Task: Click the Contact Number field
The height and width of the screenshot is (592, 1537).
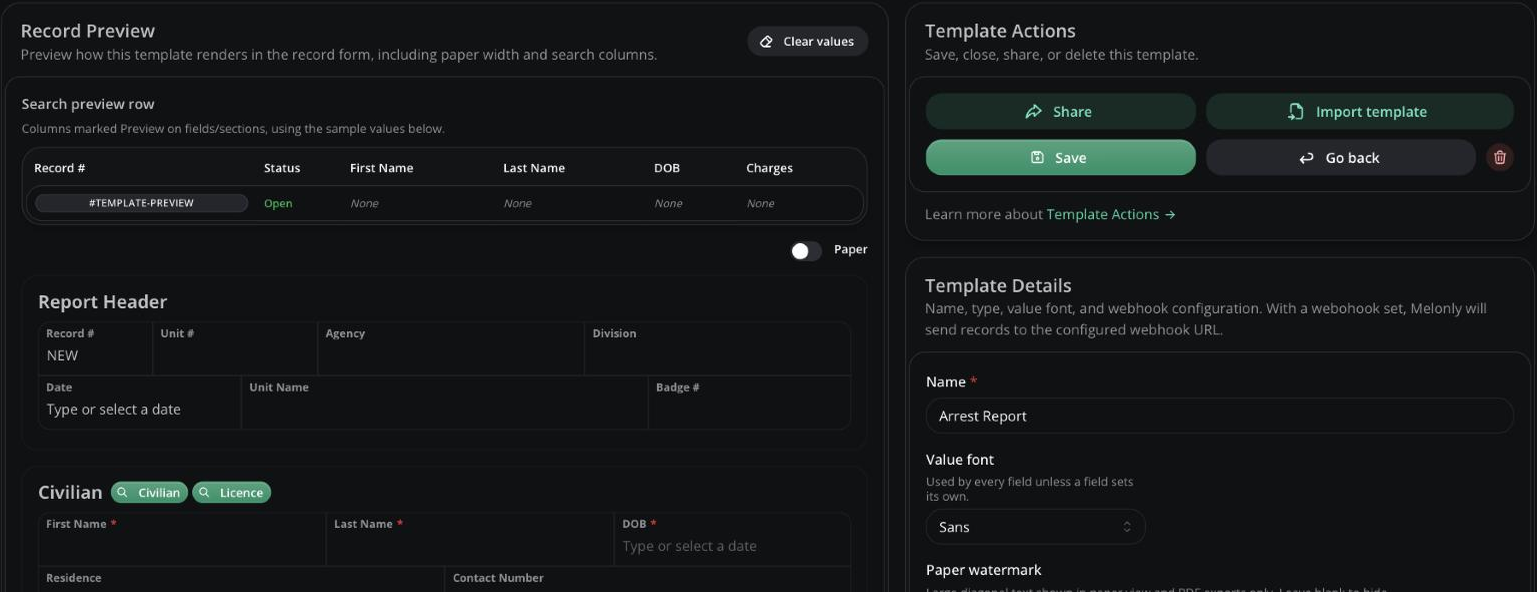Action: coord(647,579)
